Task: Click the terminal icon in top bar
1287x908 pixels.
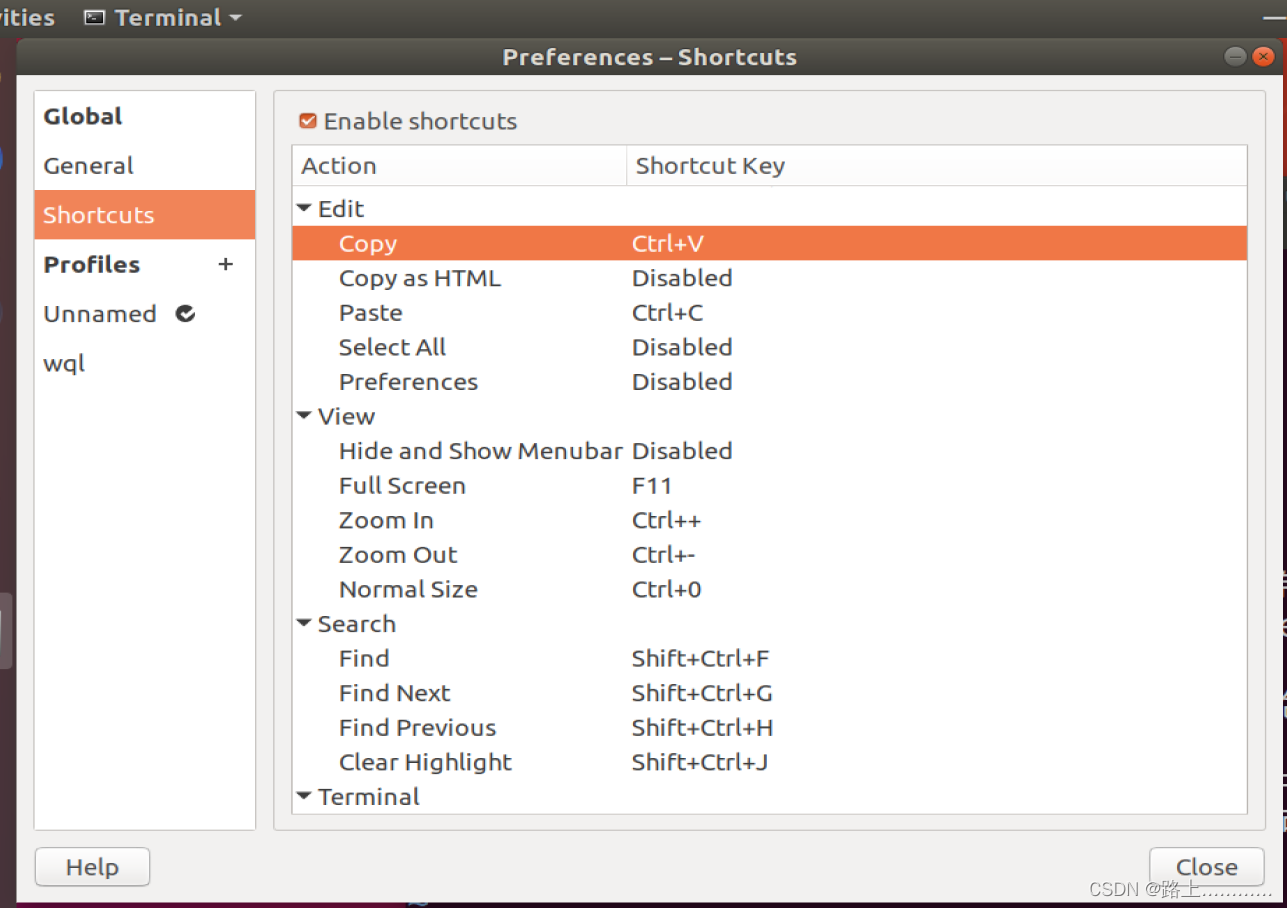Action: click(x=94, y=17)
